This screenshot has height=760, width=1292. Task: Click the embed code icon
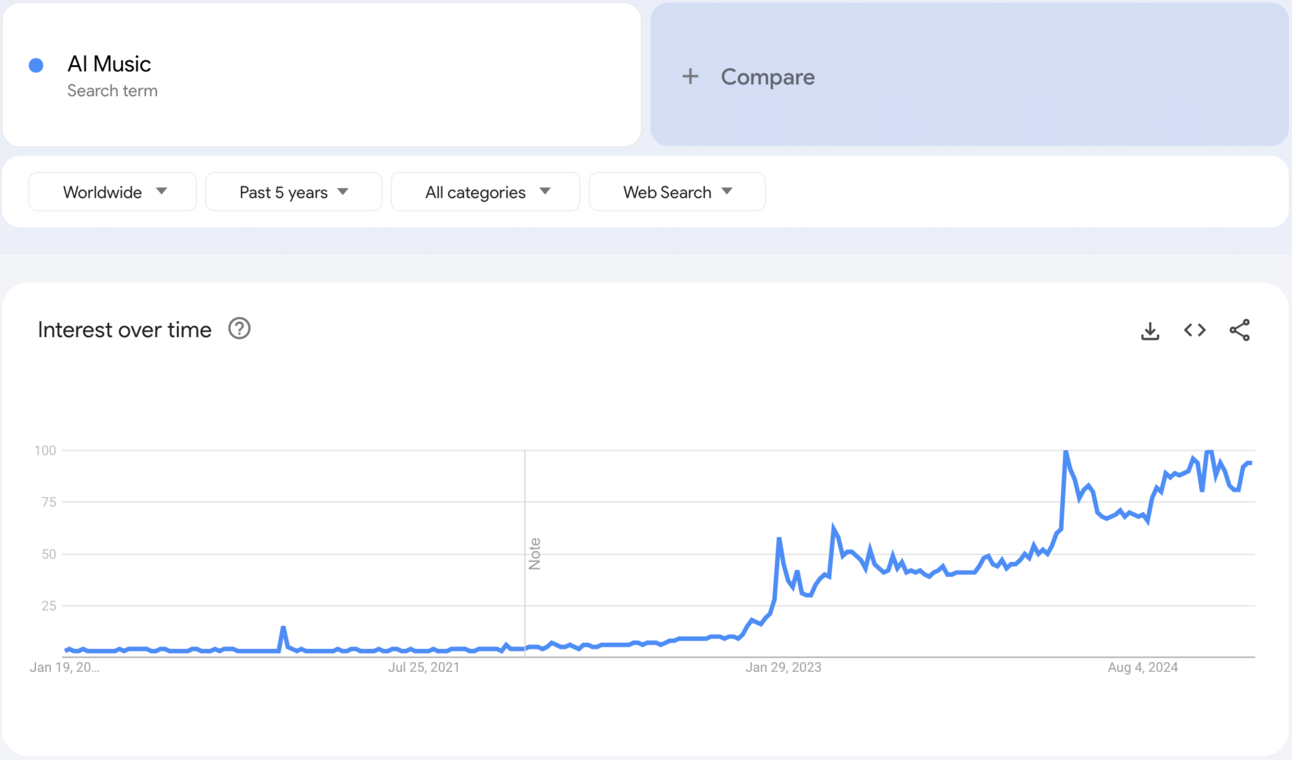click(1195, 330)
